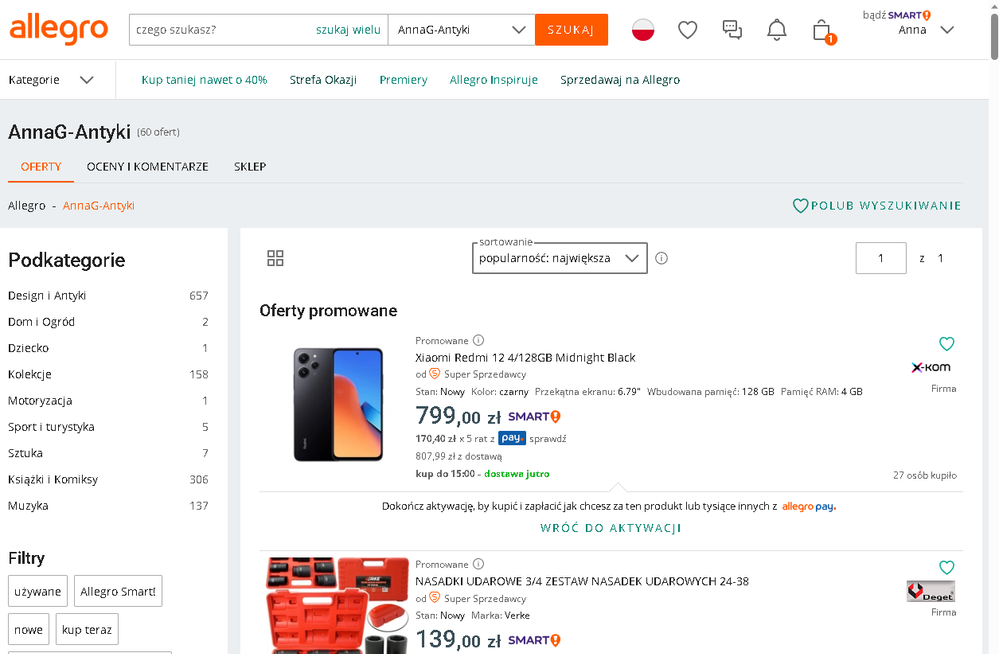Click the sorting info icon
999x654 pixels.
pos(661,258)
